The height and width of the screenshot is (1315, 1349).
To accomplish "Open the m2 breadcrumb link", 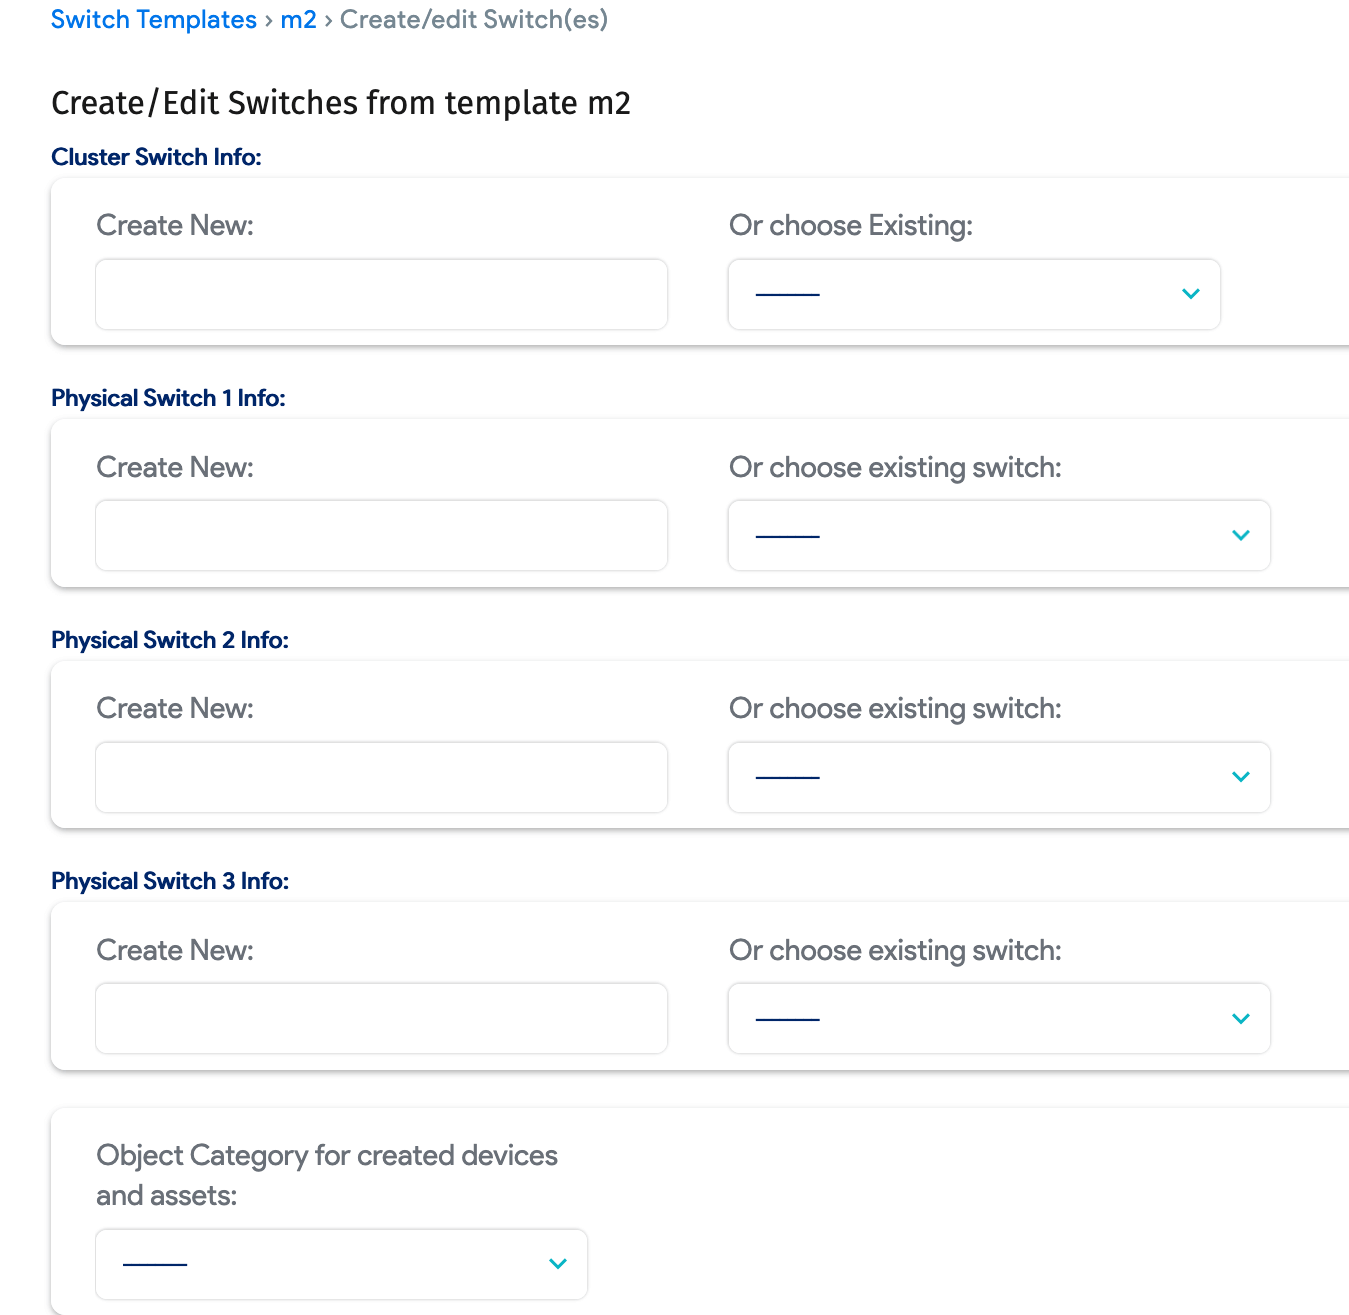I will (x=300, y=19).
